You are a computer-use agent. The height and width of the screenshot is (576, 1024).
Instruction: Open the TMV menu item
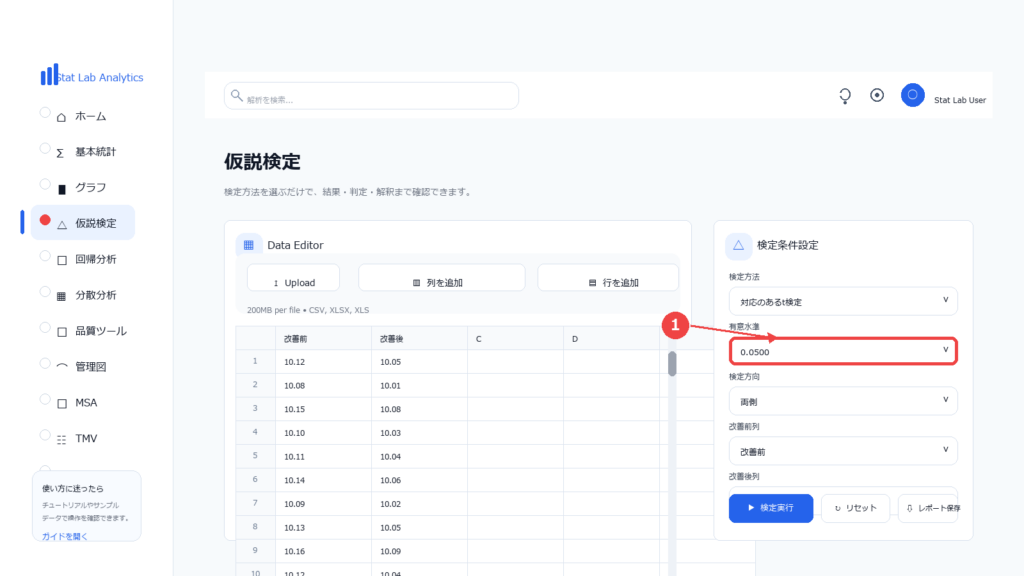pyautogui.click(x=86, y=438)
